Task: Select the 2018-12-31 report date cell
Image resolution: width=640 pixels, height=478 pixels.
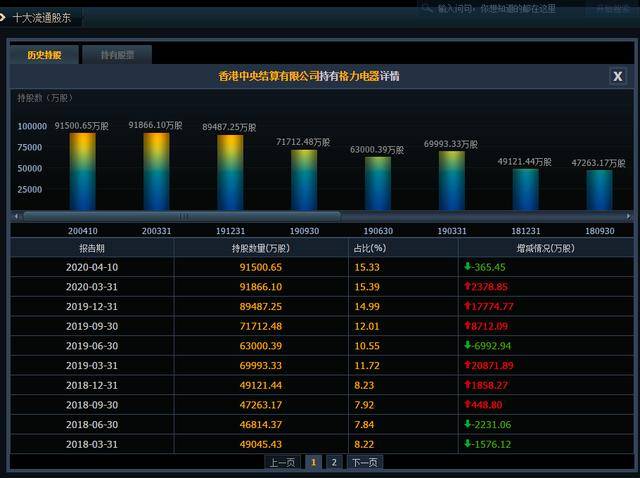Action: (92, 385)
